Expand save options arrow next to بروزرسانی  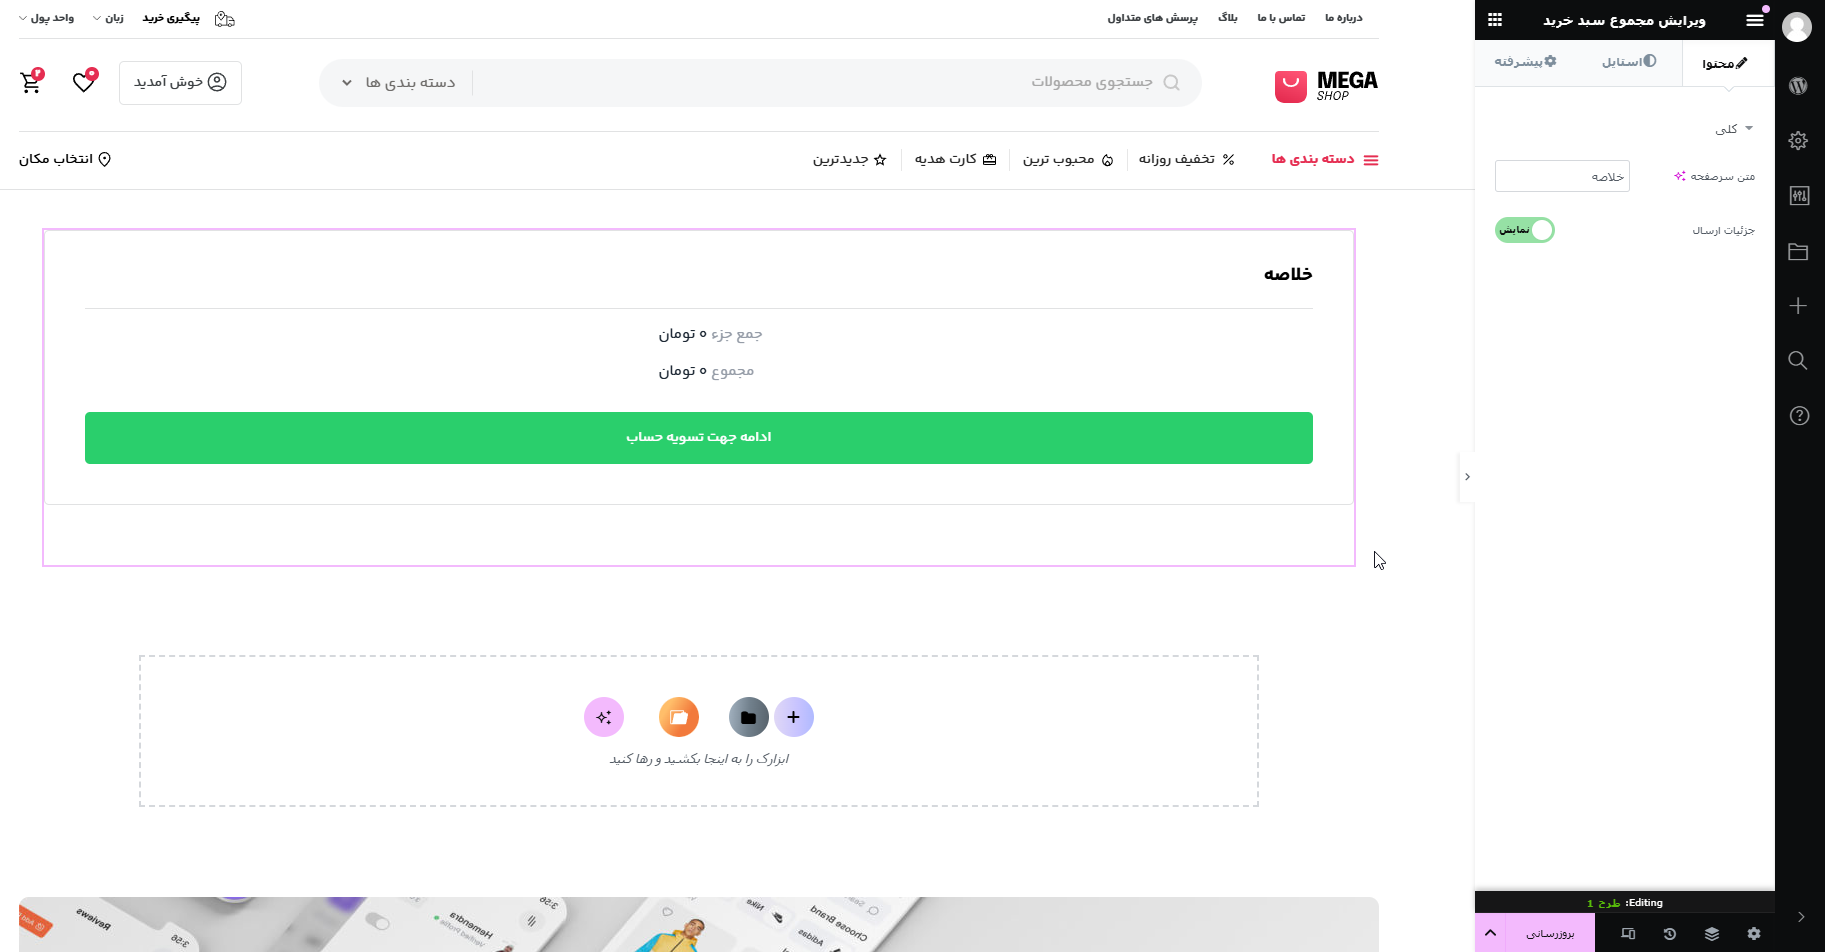[1490, 934]
